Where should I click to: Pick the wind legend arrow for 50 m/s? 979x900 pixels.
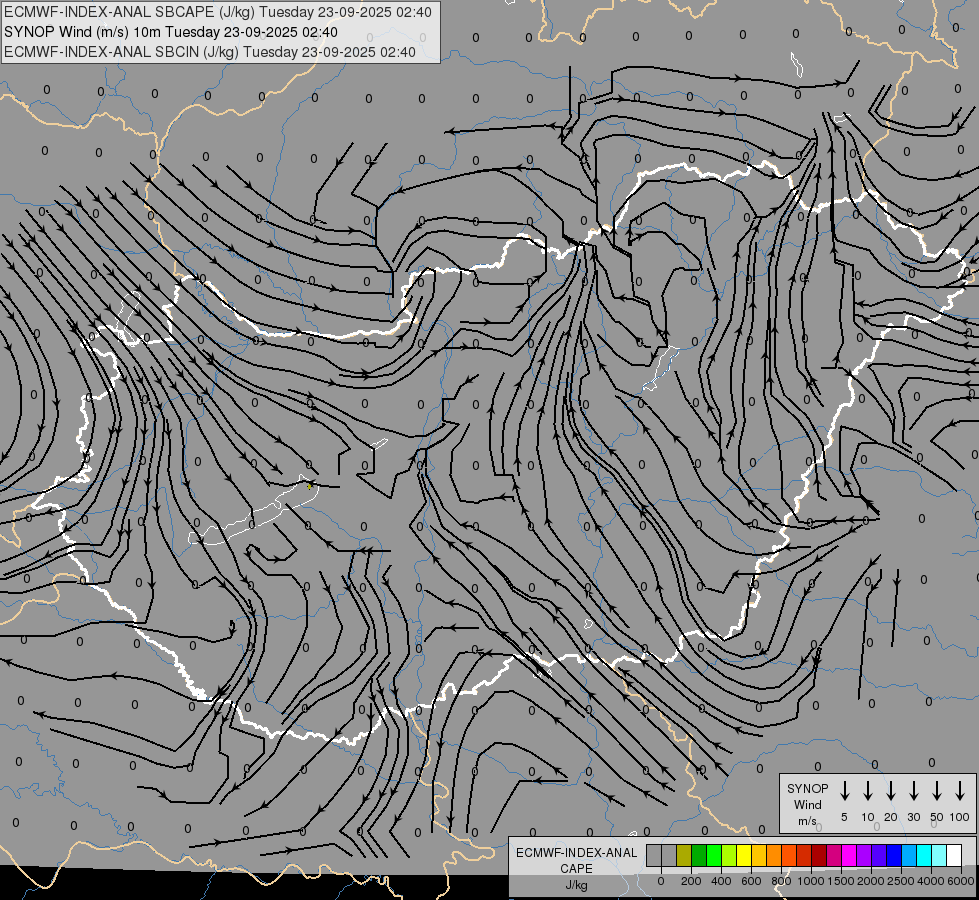(937, 790)
